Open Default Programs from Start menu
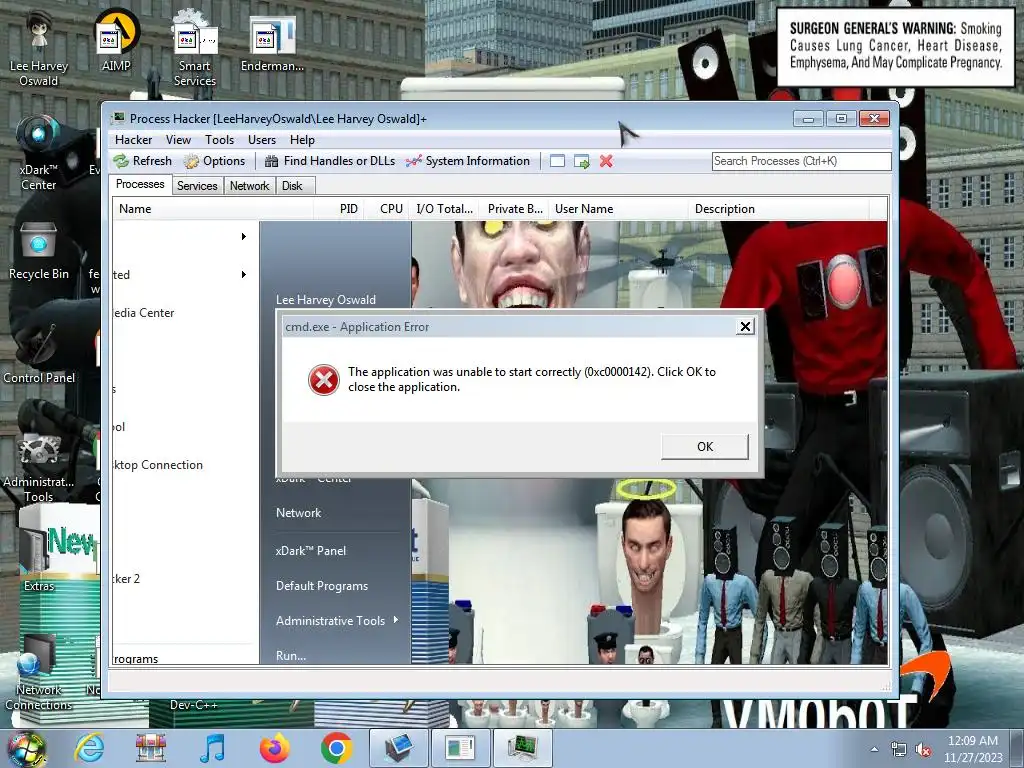 tap(322, 586)
